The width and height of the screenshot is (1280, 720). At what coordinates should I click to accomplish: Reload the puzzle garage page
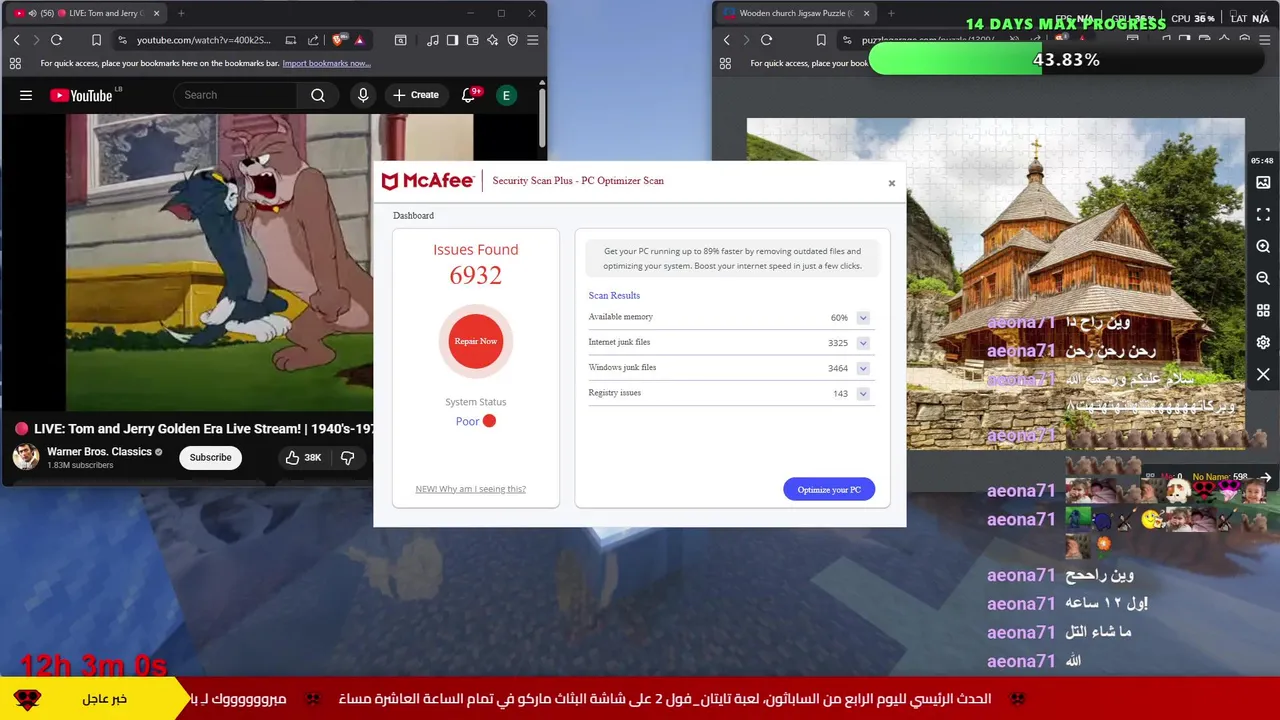(x=766, y=40)
